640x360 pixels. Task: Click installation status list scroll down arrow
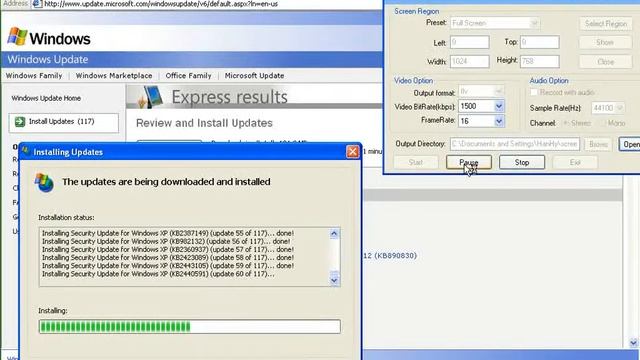pyautogui.click(x=334, y=280)
